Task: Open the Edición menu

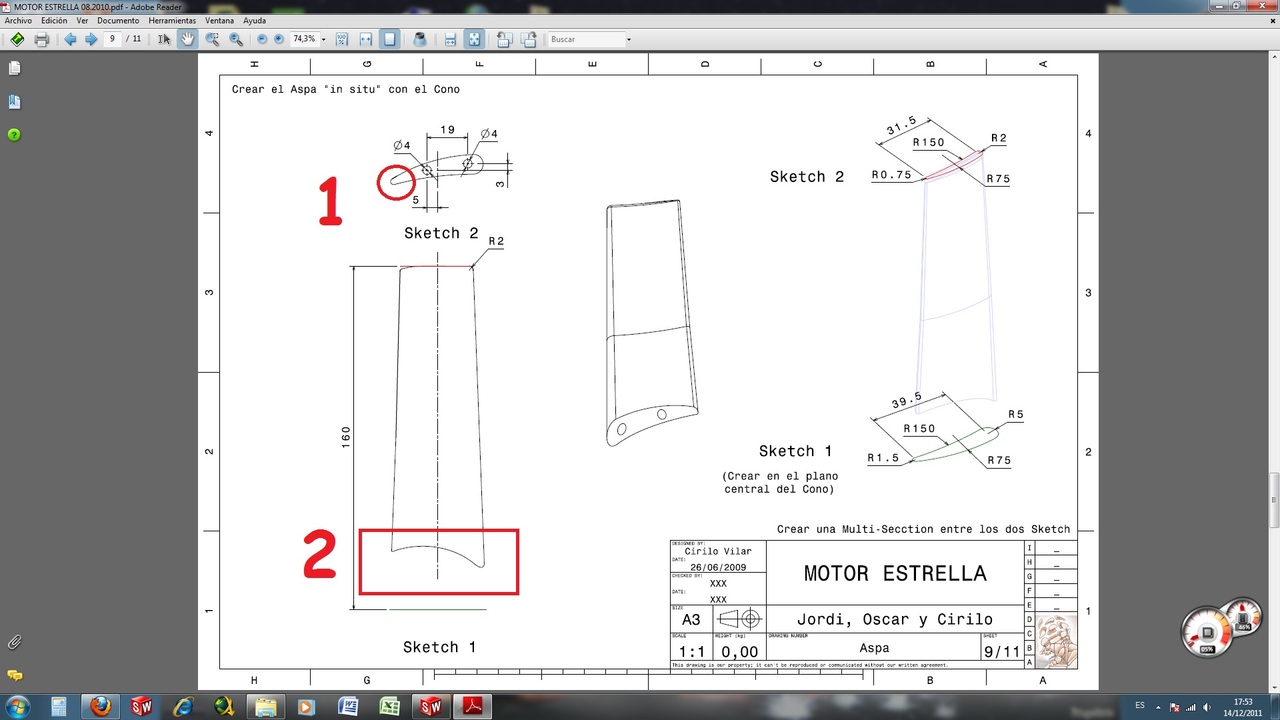Action: point(54,20)
